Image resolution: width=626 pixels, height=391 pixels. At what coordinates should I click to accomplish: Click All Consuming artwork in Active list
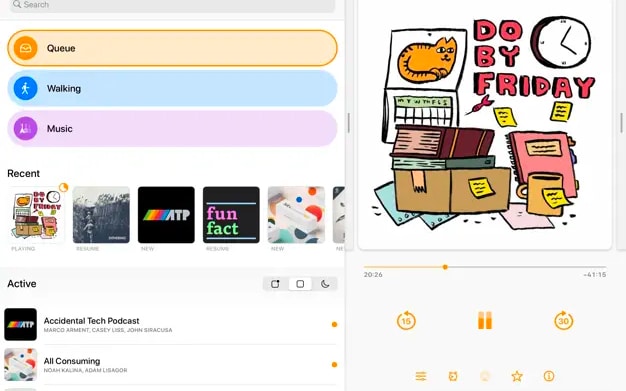click(20, 365)
